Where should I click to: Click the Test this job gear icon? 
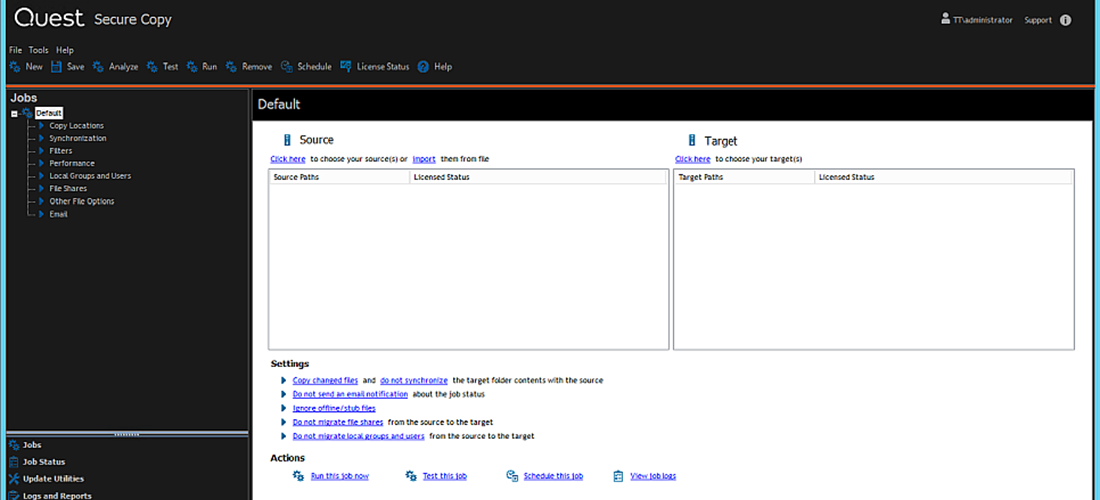(411, 475)
